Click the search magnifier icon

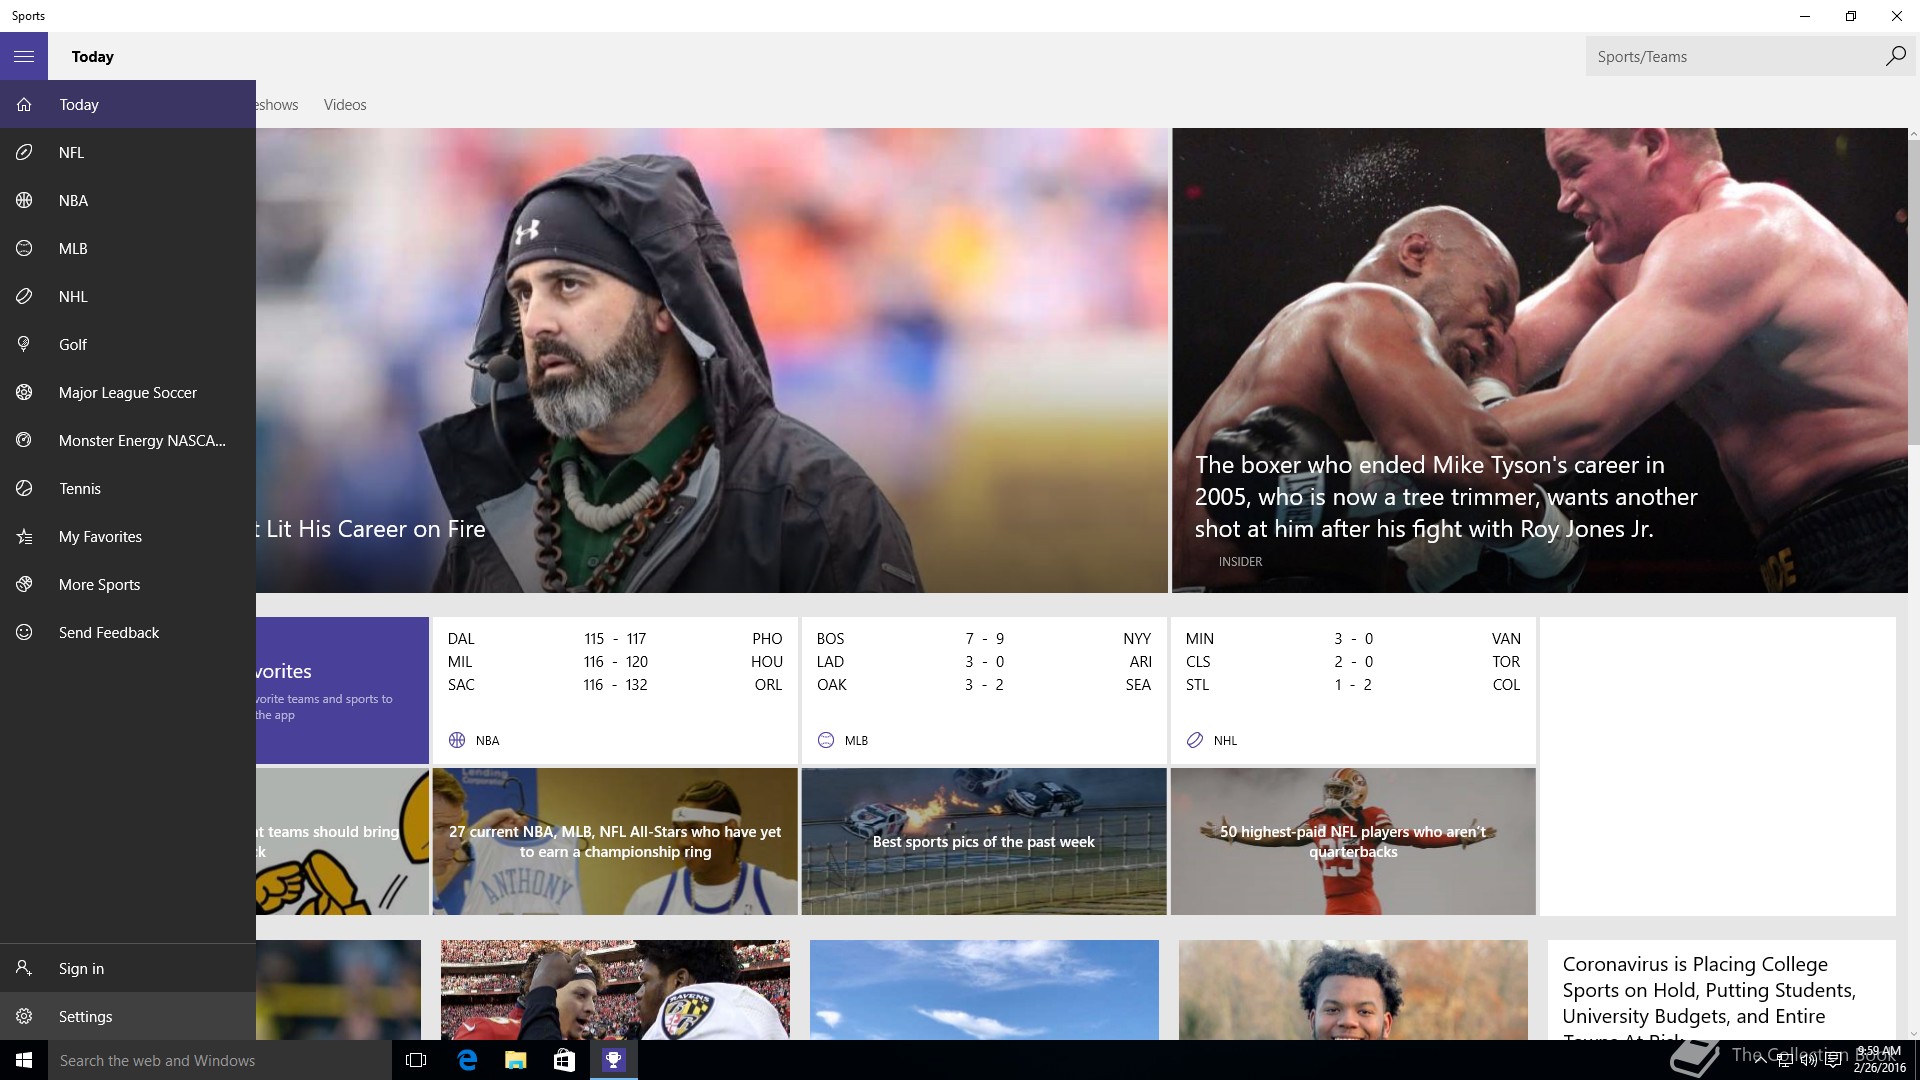1895,57
